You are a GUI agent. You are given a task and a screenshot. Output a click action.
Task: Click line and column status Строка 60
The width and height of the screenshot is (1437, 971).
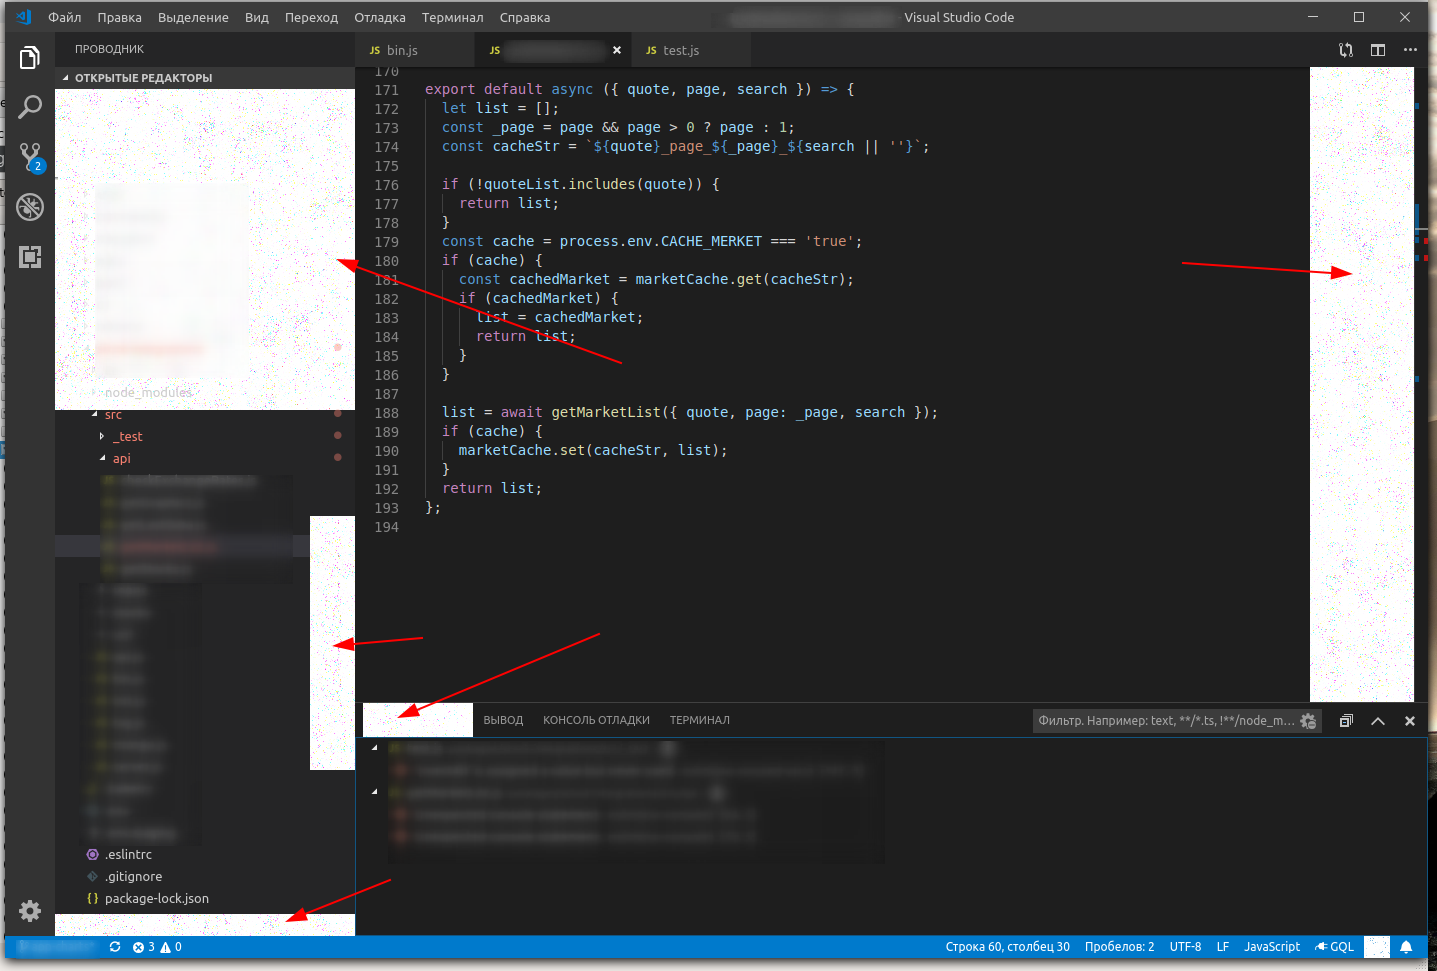point(1007,947)
